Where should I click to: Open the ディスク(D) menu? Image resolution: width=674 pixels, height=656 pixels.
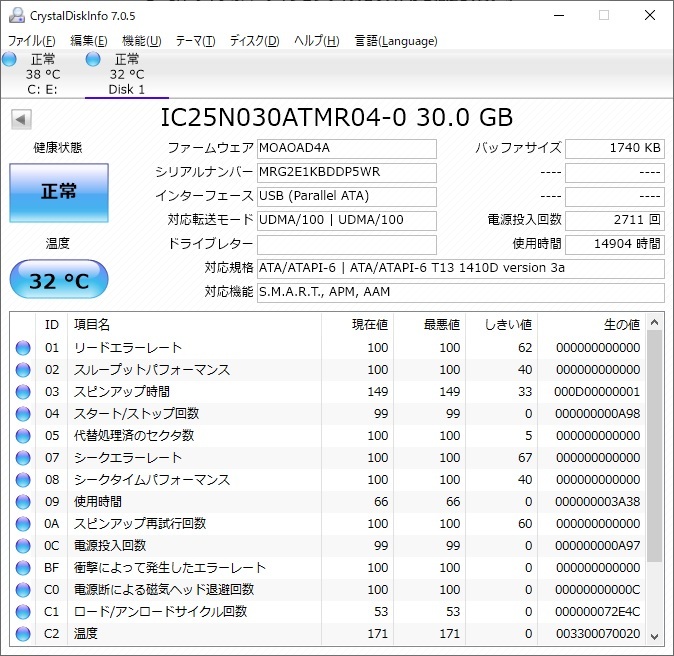tap(254, 41)
